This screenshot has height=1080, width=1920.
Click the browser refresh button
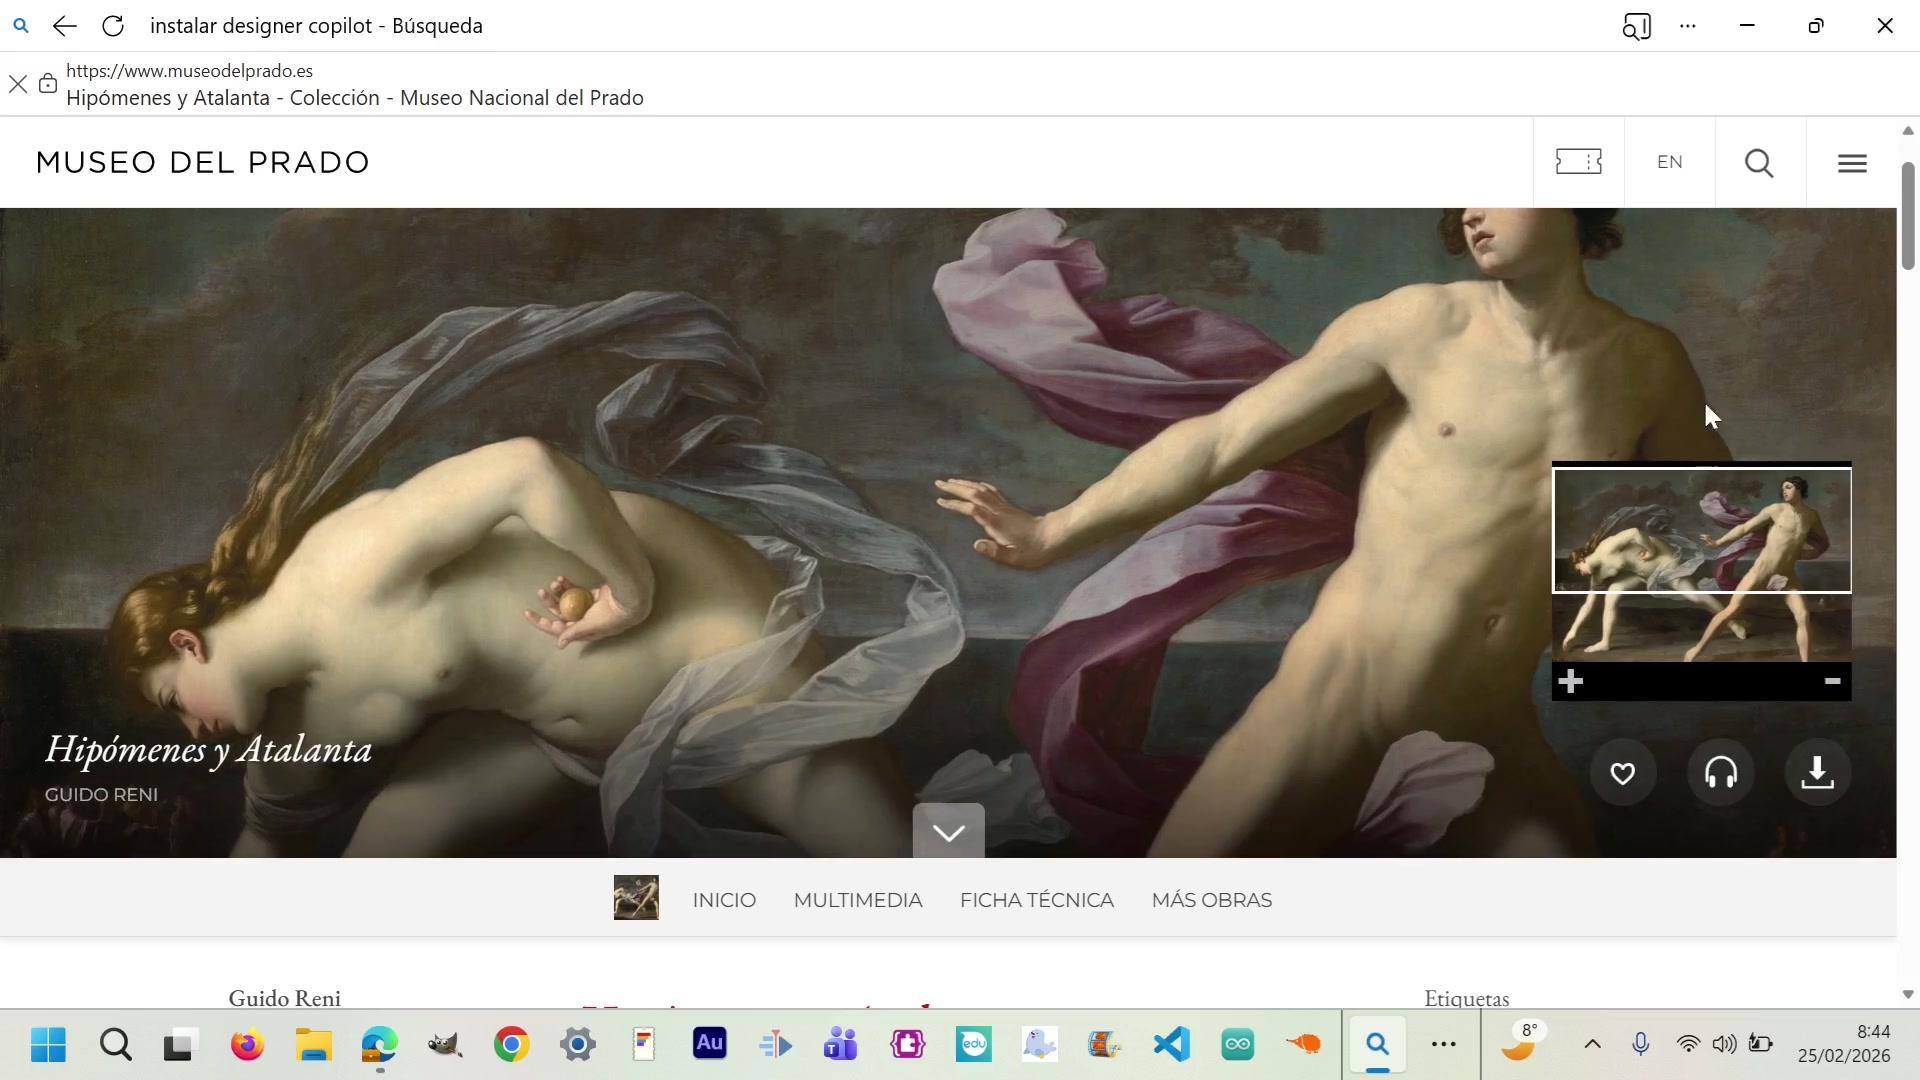[113, 26]
